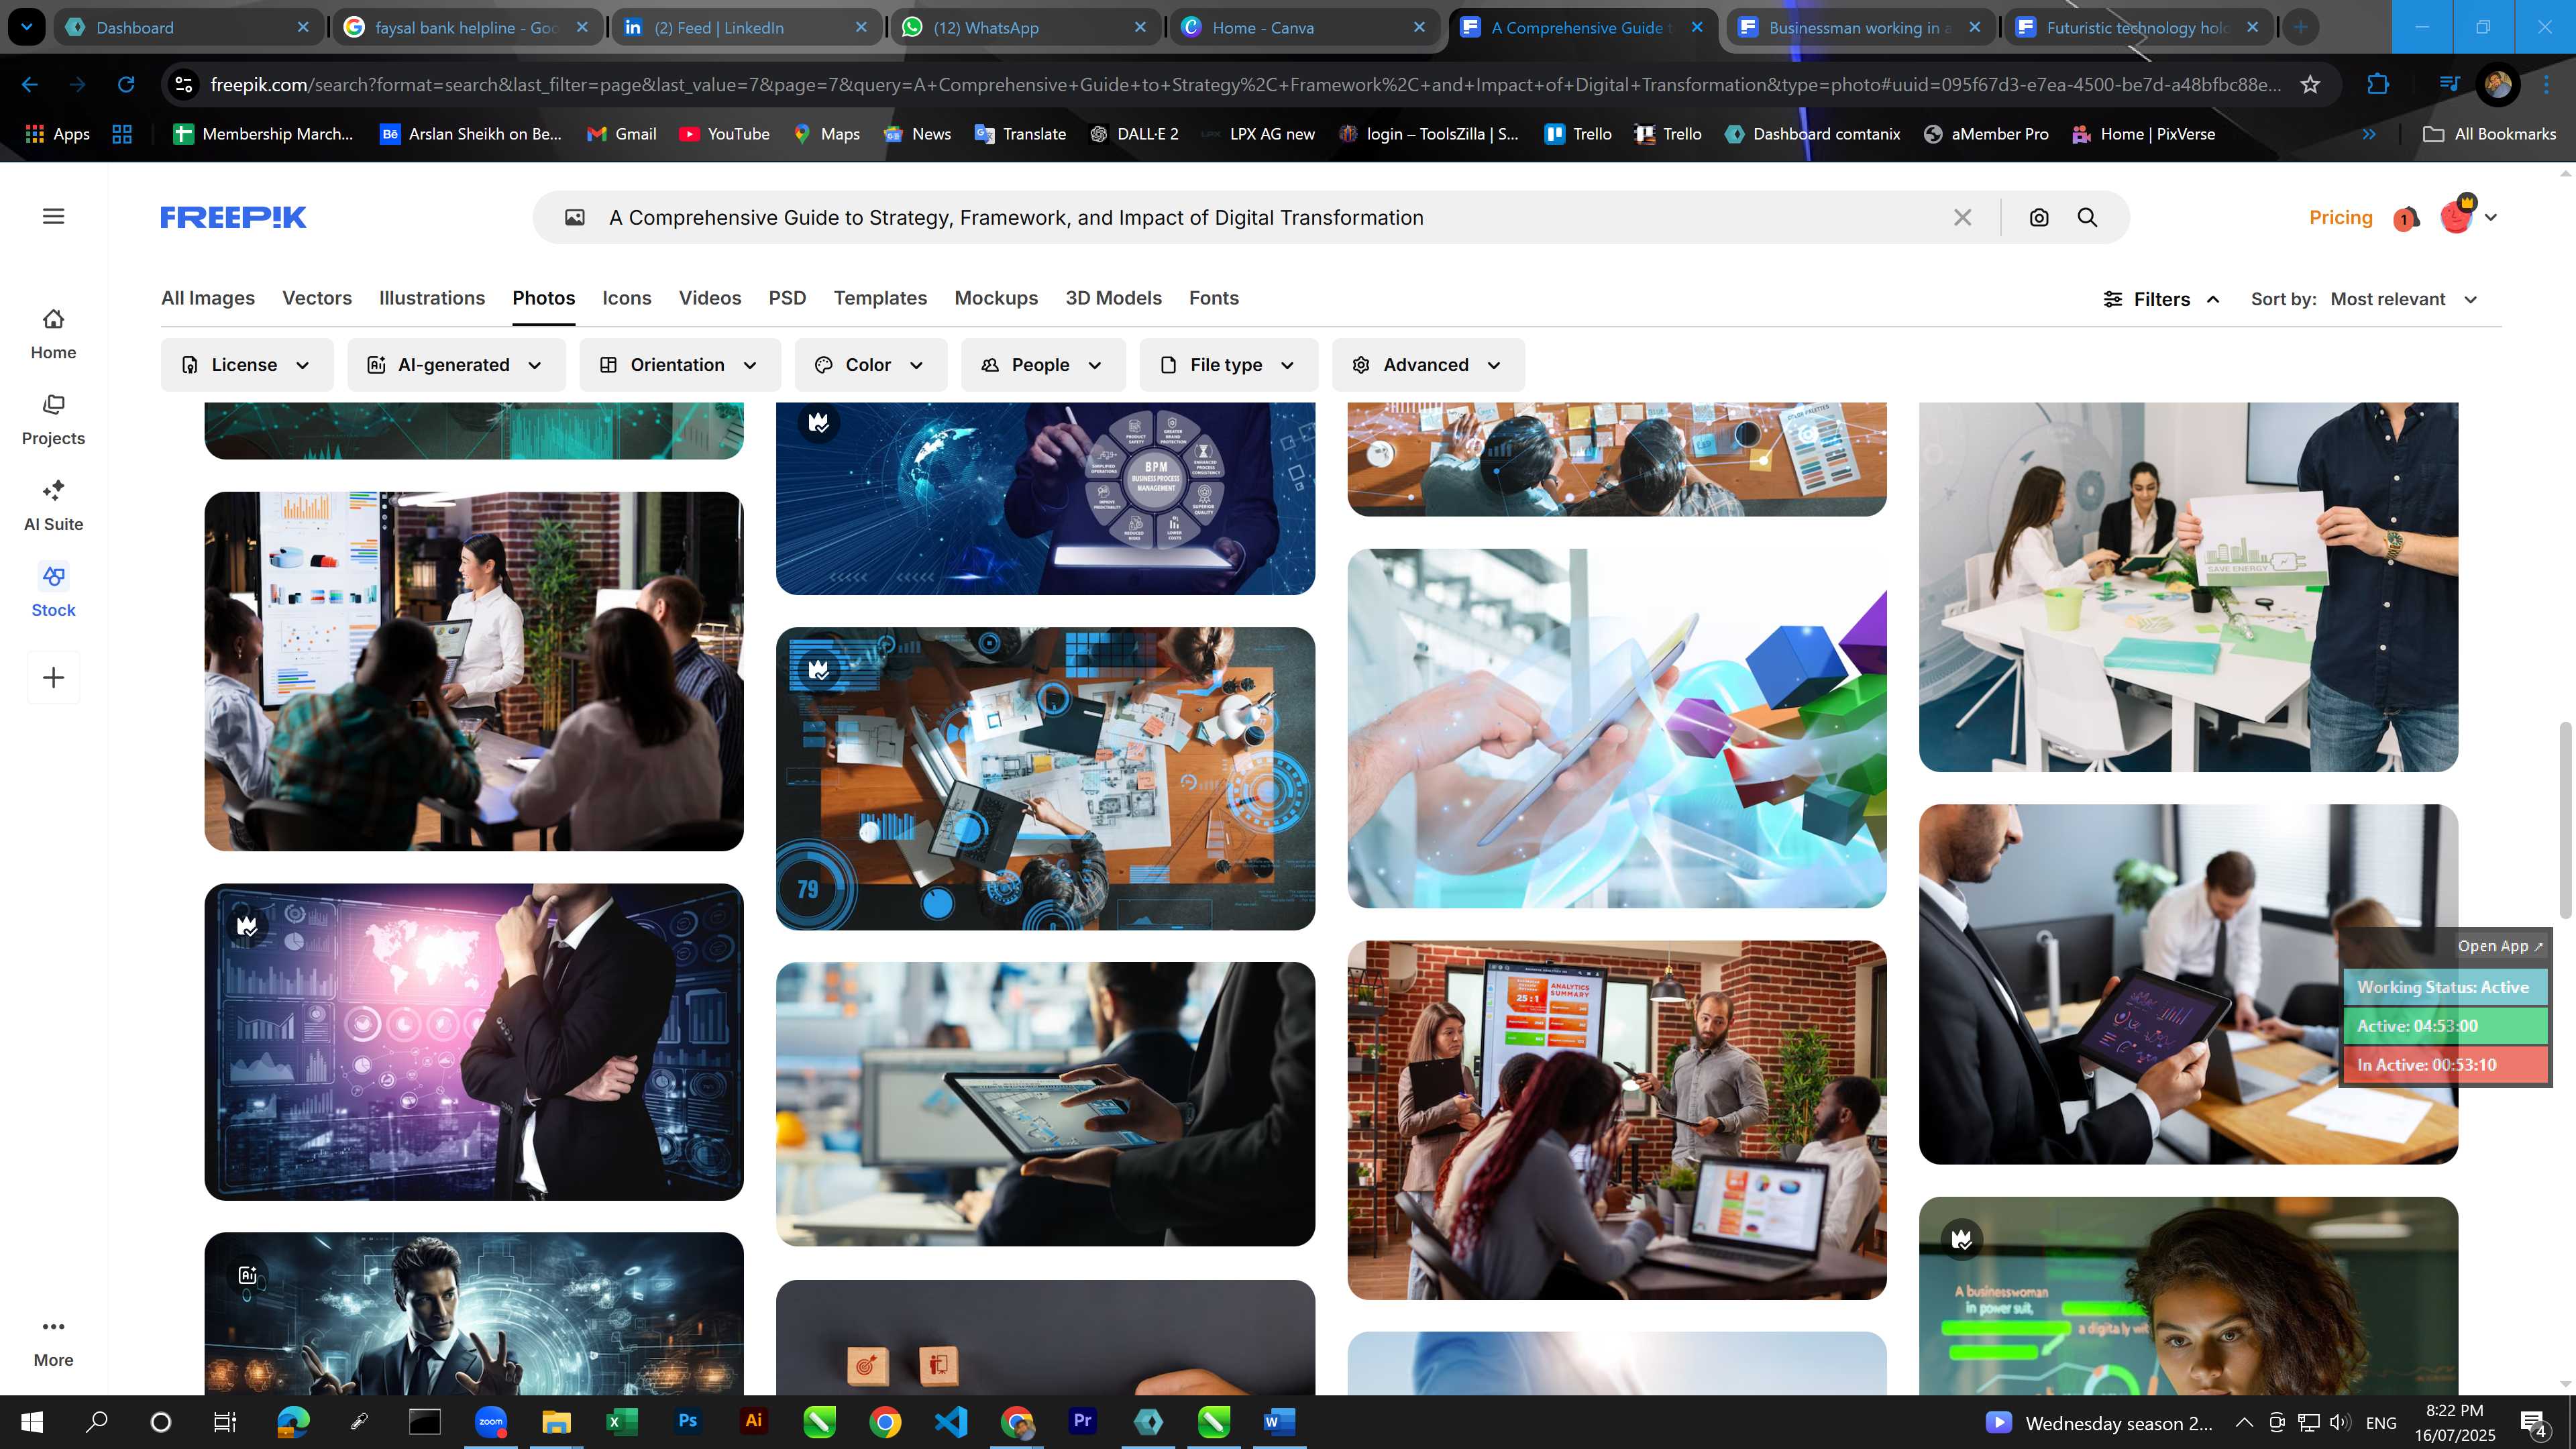
Task: Open the browser extensions puzzle icon
Action: pyautogui.click(x=2378, y=85)
